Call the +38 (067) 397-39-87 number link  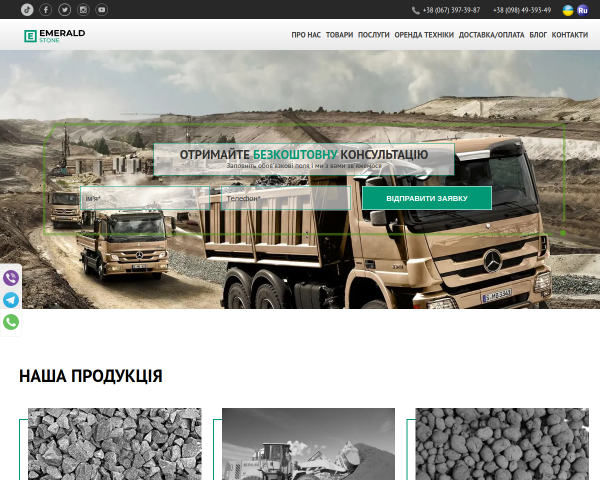[451, 10]
